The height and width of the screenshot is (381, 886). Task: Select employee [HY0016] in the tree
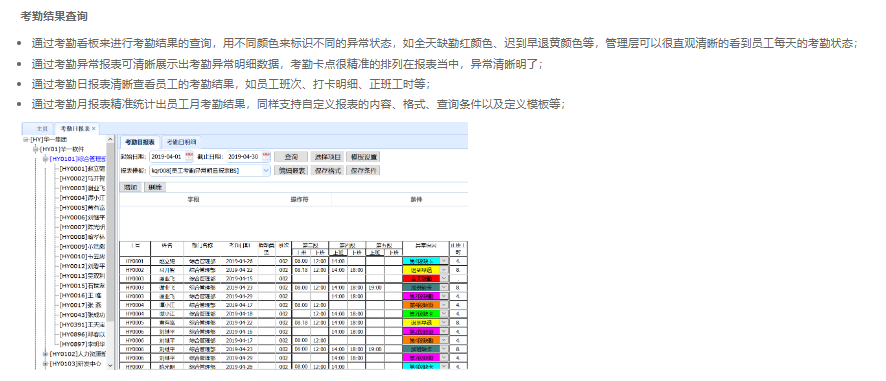click(82, 295)
